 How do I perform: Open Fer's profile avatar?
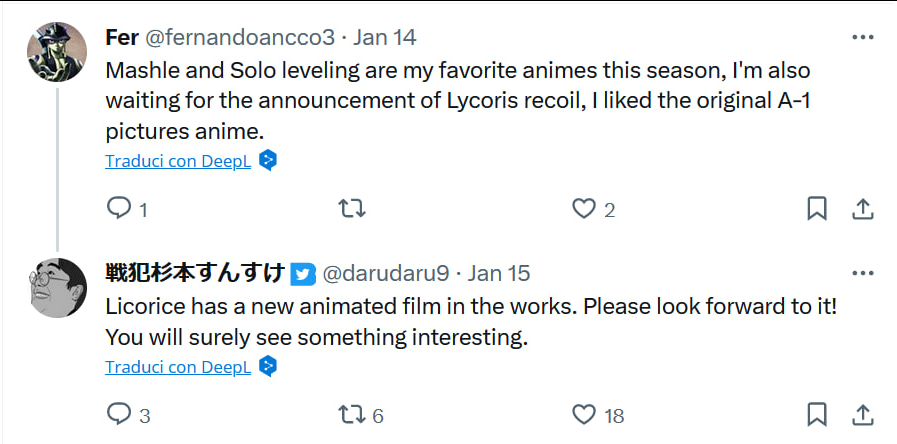pos(58,52)
